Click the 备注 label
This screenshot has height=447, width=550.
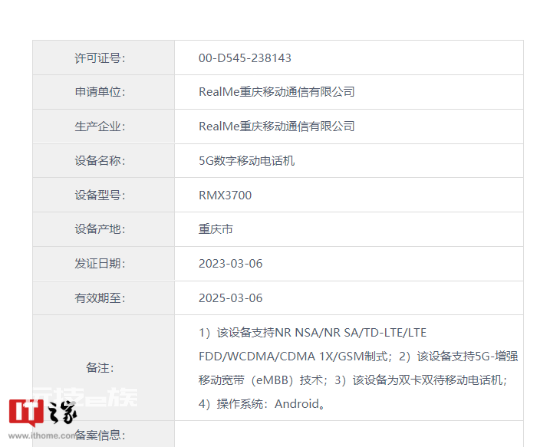[x=100, y=368]
